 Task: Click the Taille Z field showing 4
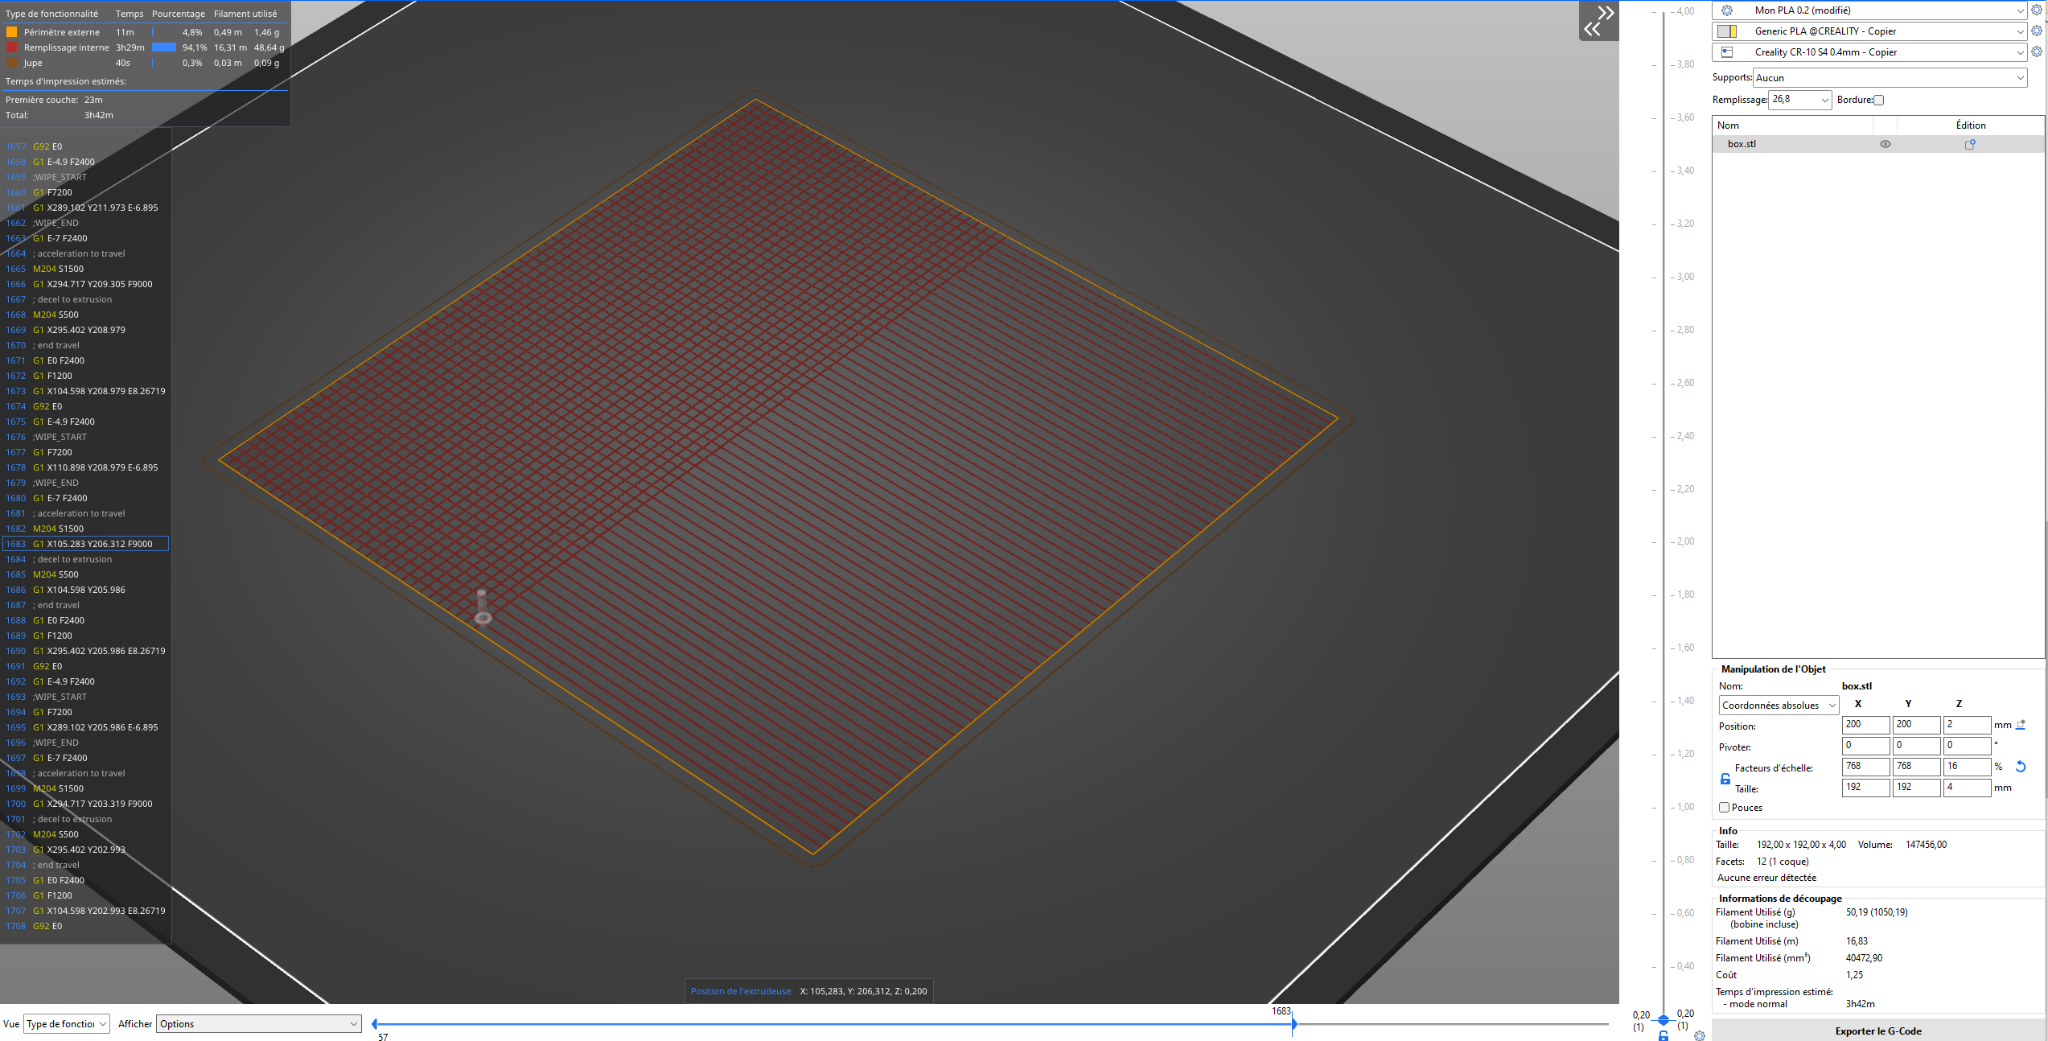[1967, 788]
